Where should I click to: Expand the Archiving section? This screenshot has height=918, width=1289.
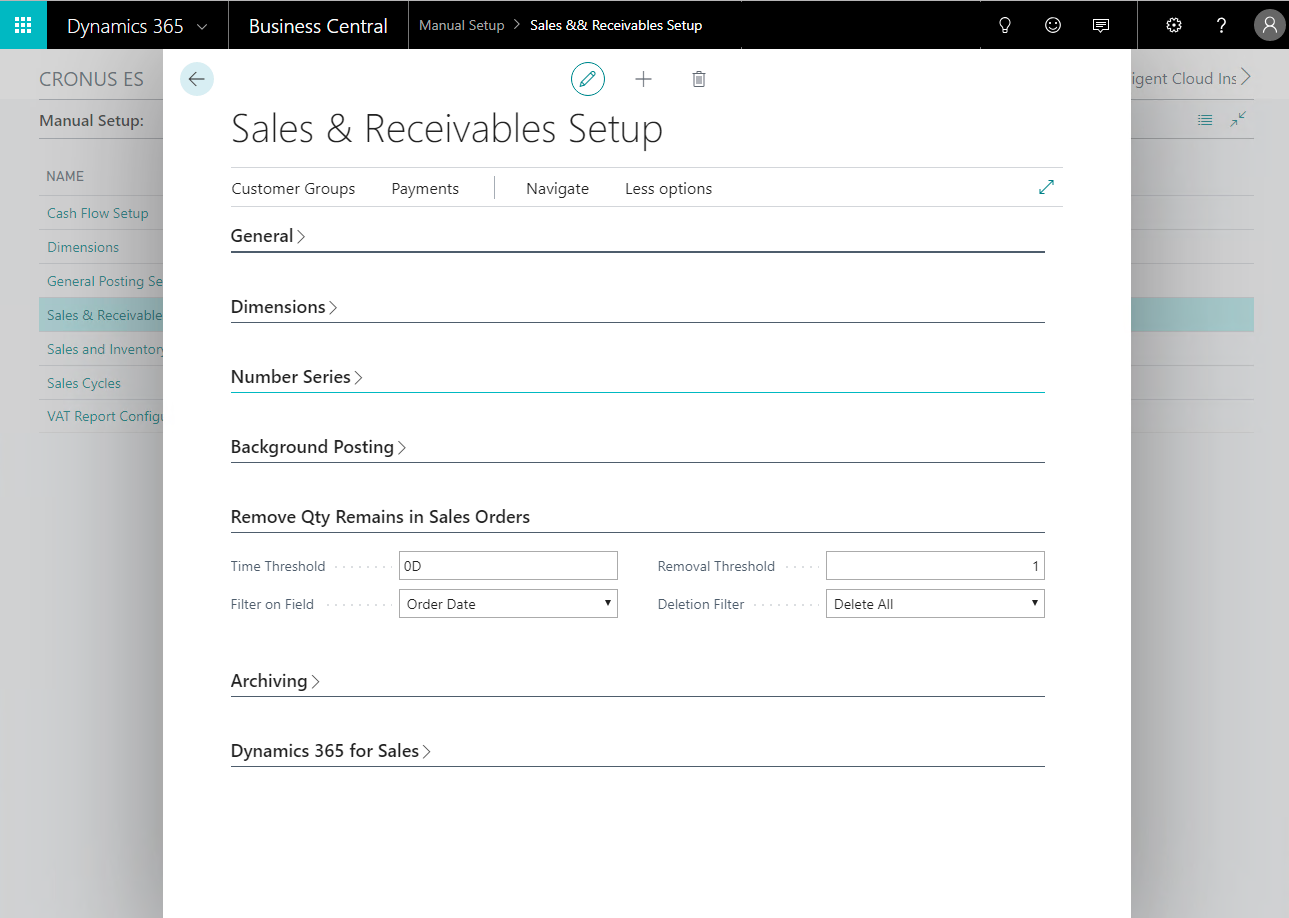pyautogui.click(x=275, y=681)
